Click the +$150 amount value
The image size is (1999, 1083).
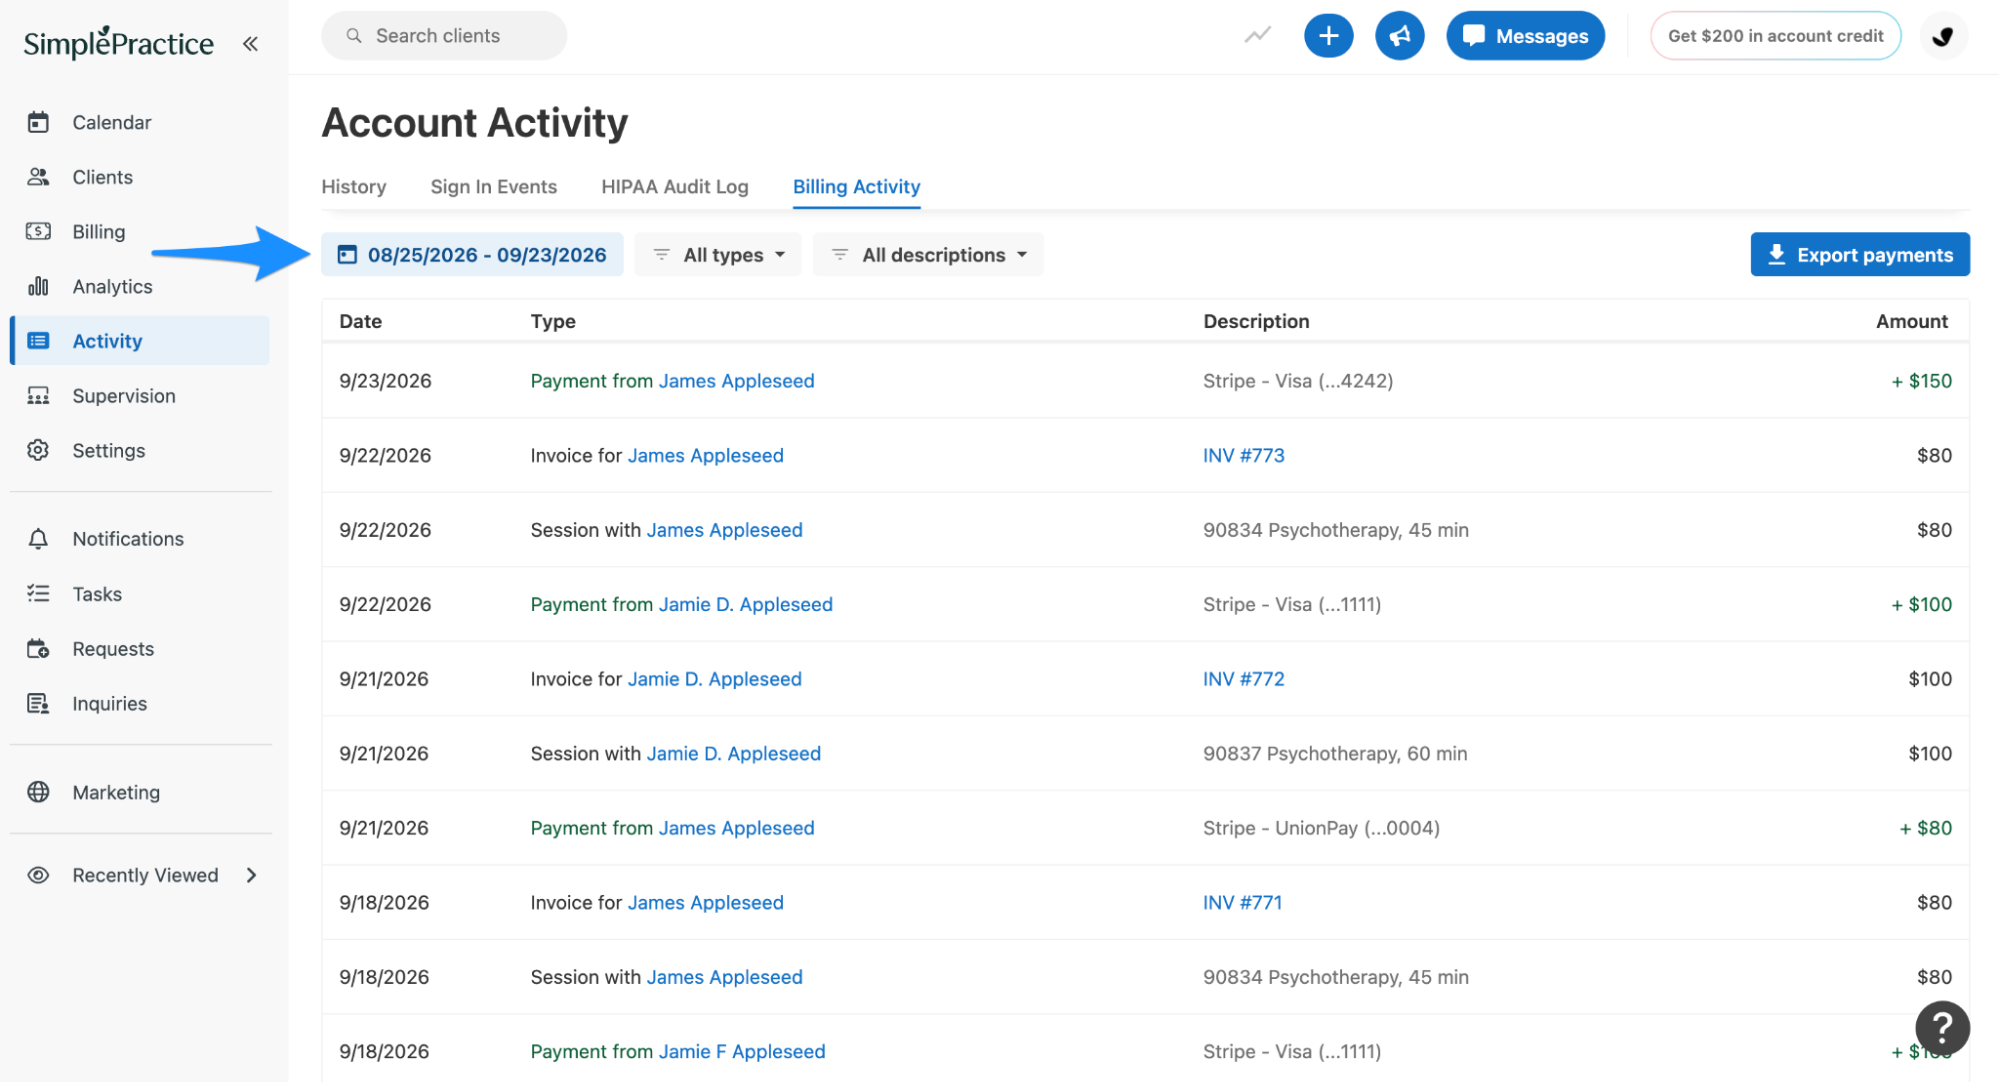click(1921, 381)
